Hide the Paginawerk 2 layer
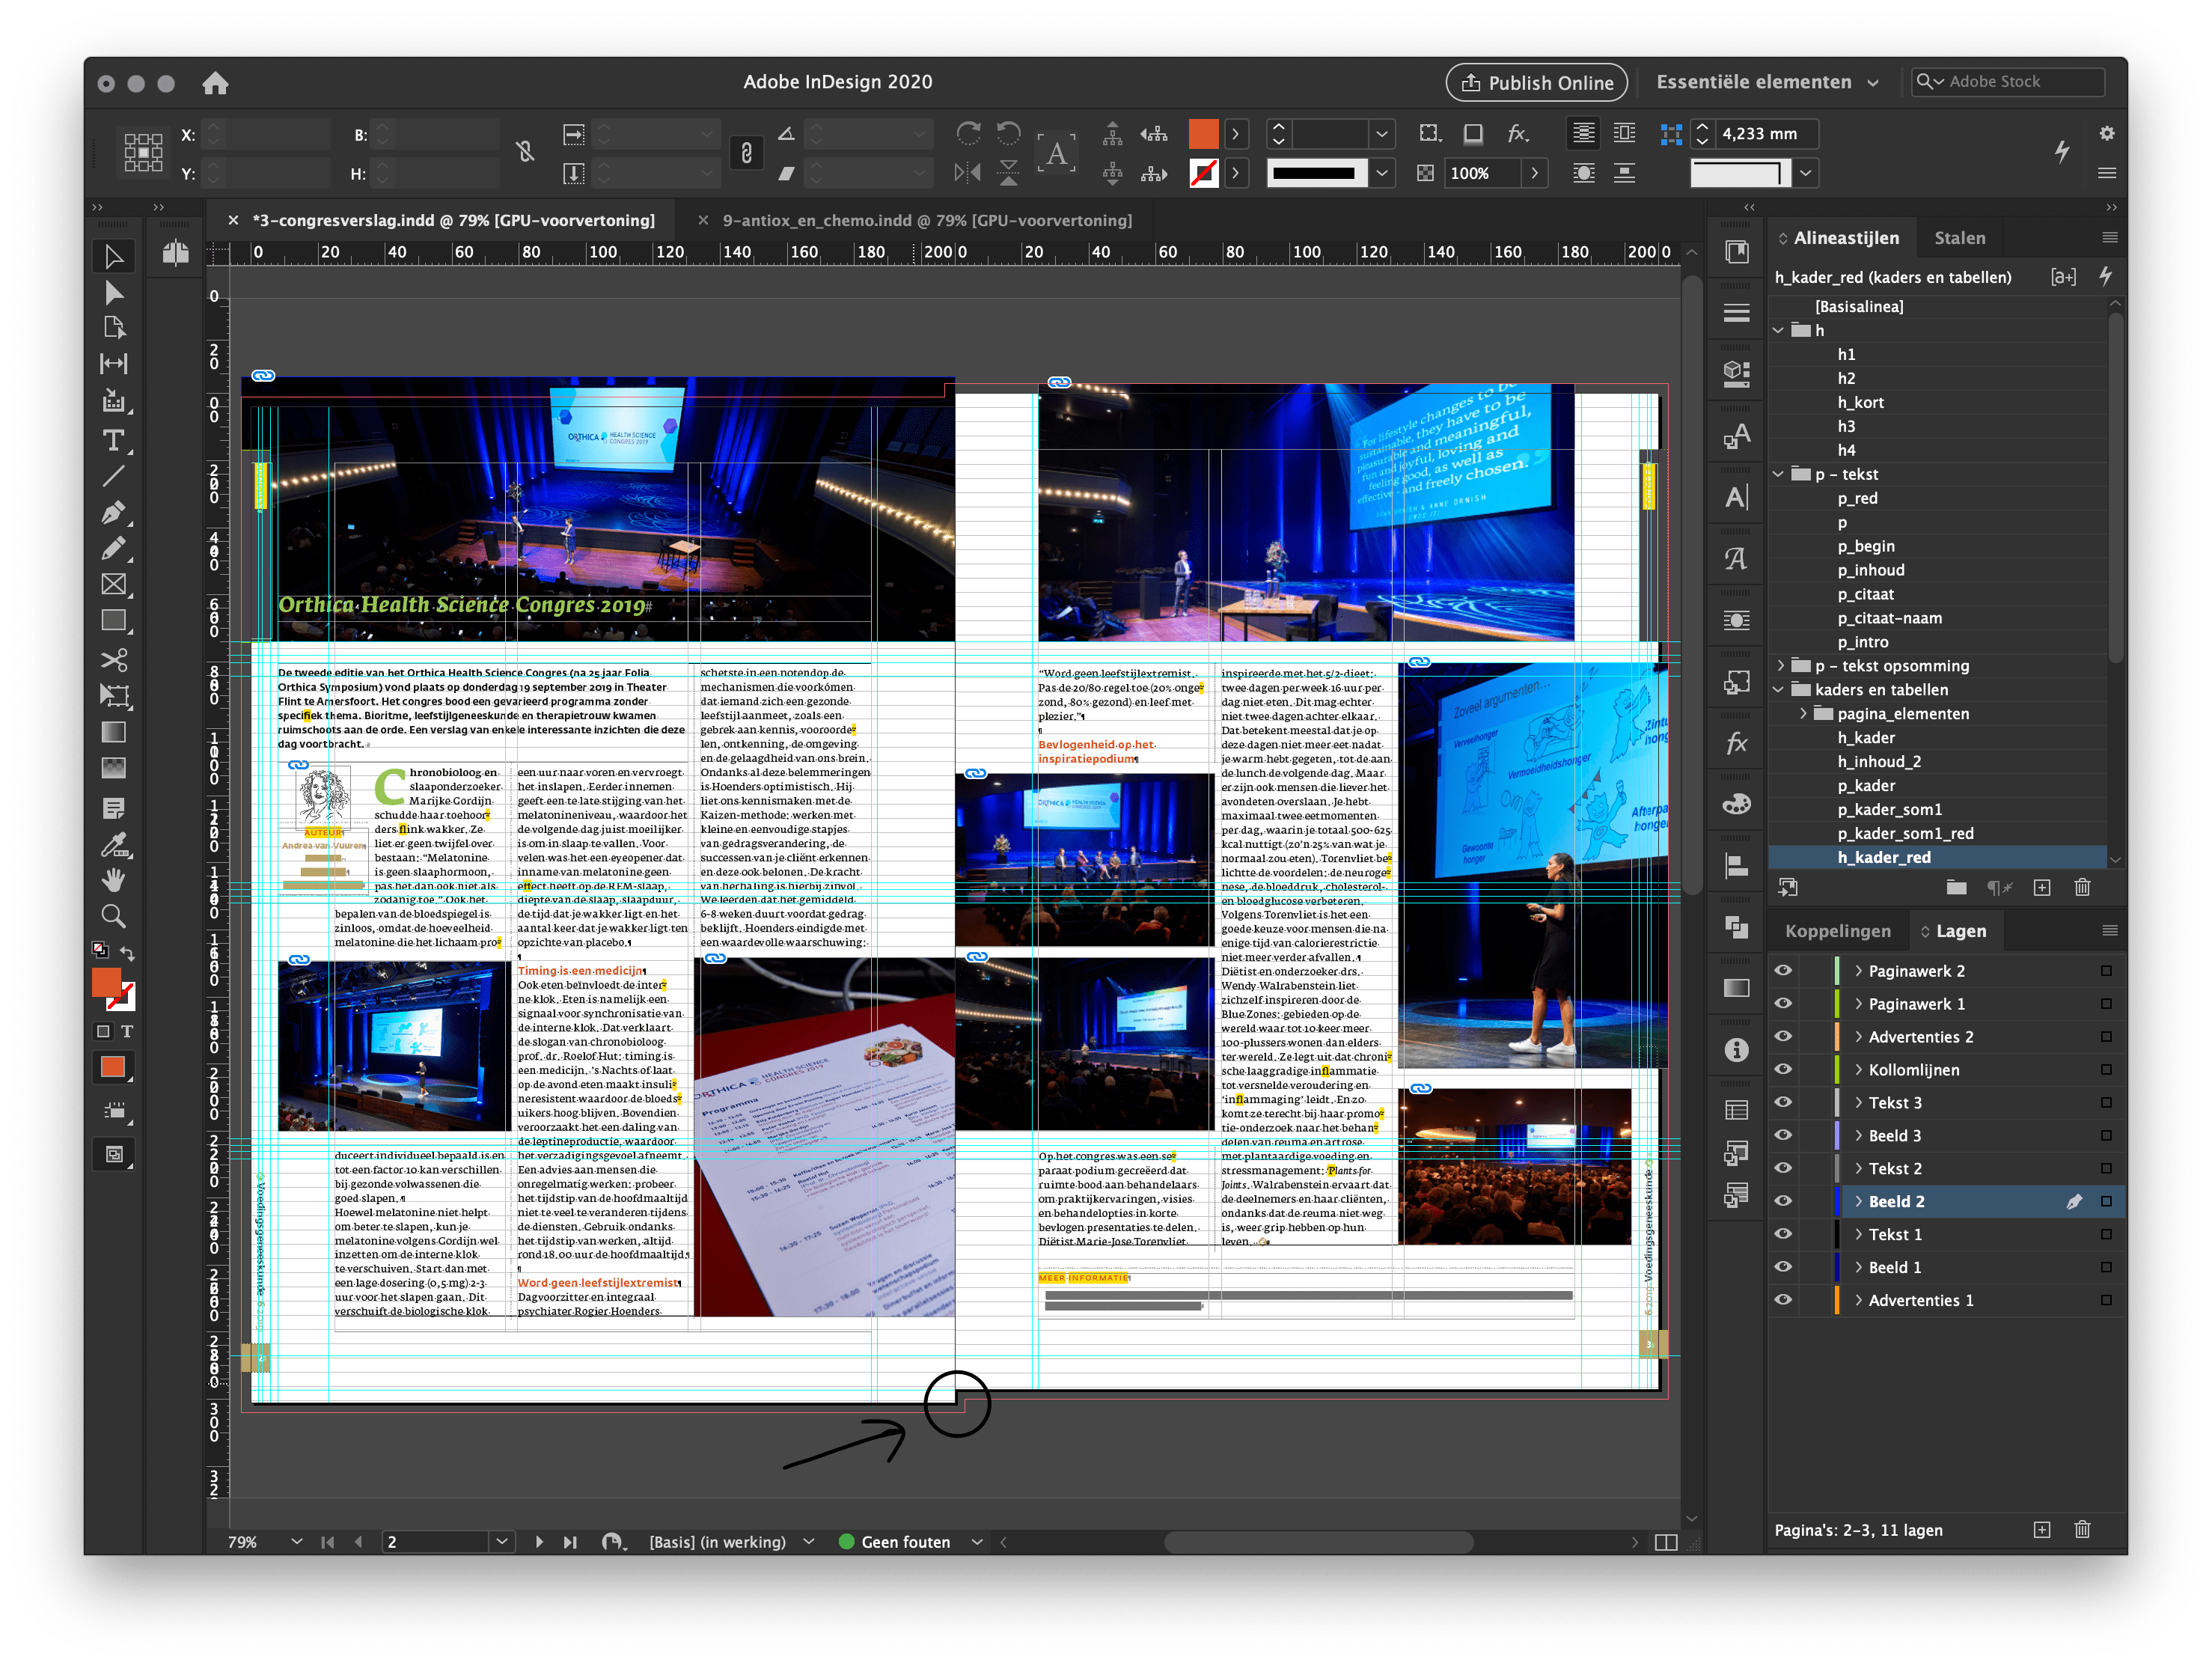The image size is (2212, 1666). click(x=1783, y=971)
